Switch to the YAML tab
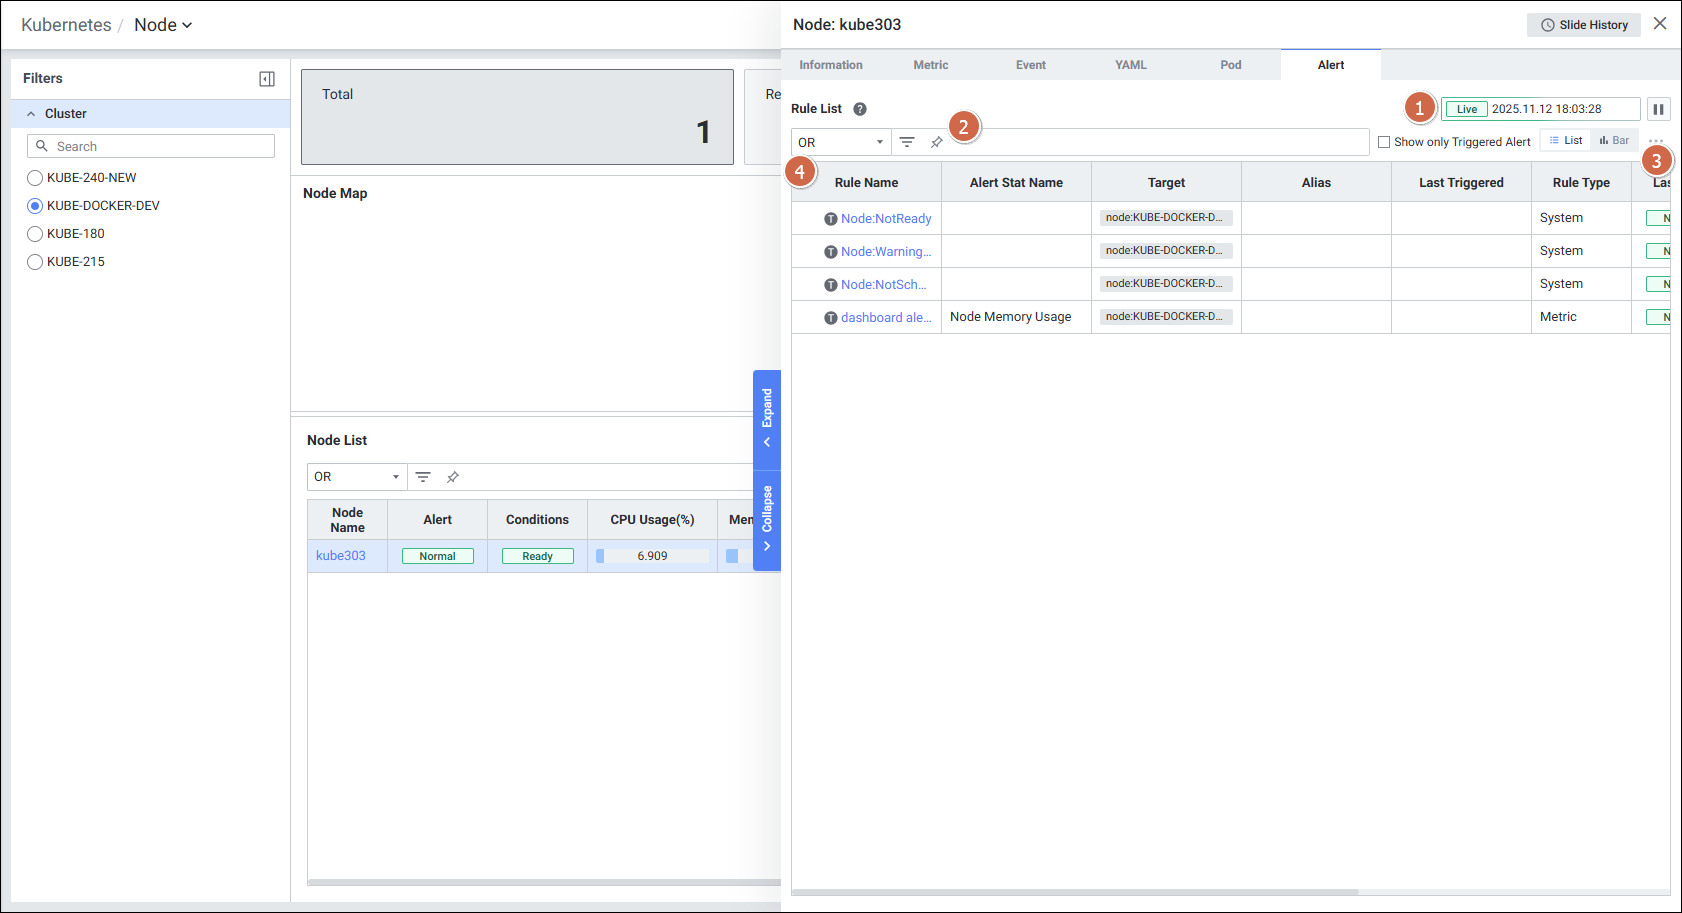The width and height of the screenshot is (1682, 913). (1130, 65)
